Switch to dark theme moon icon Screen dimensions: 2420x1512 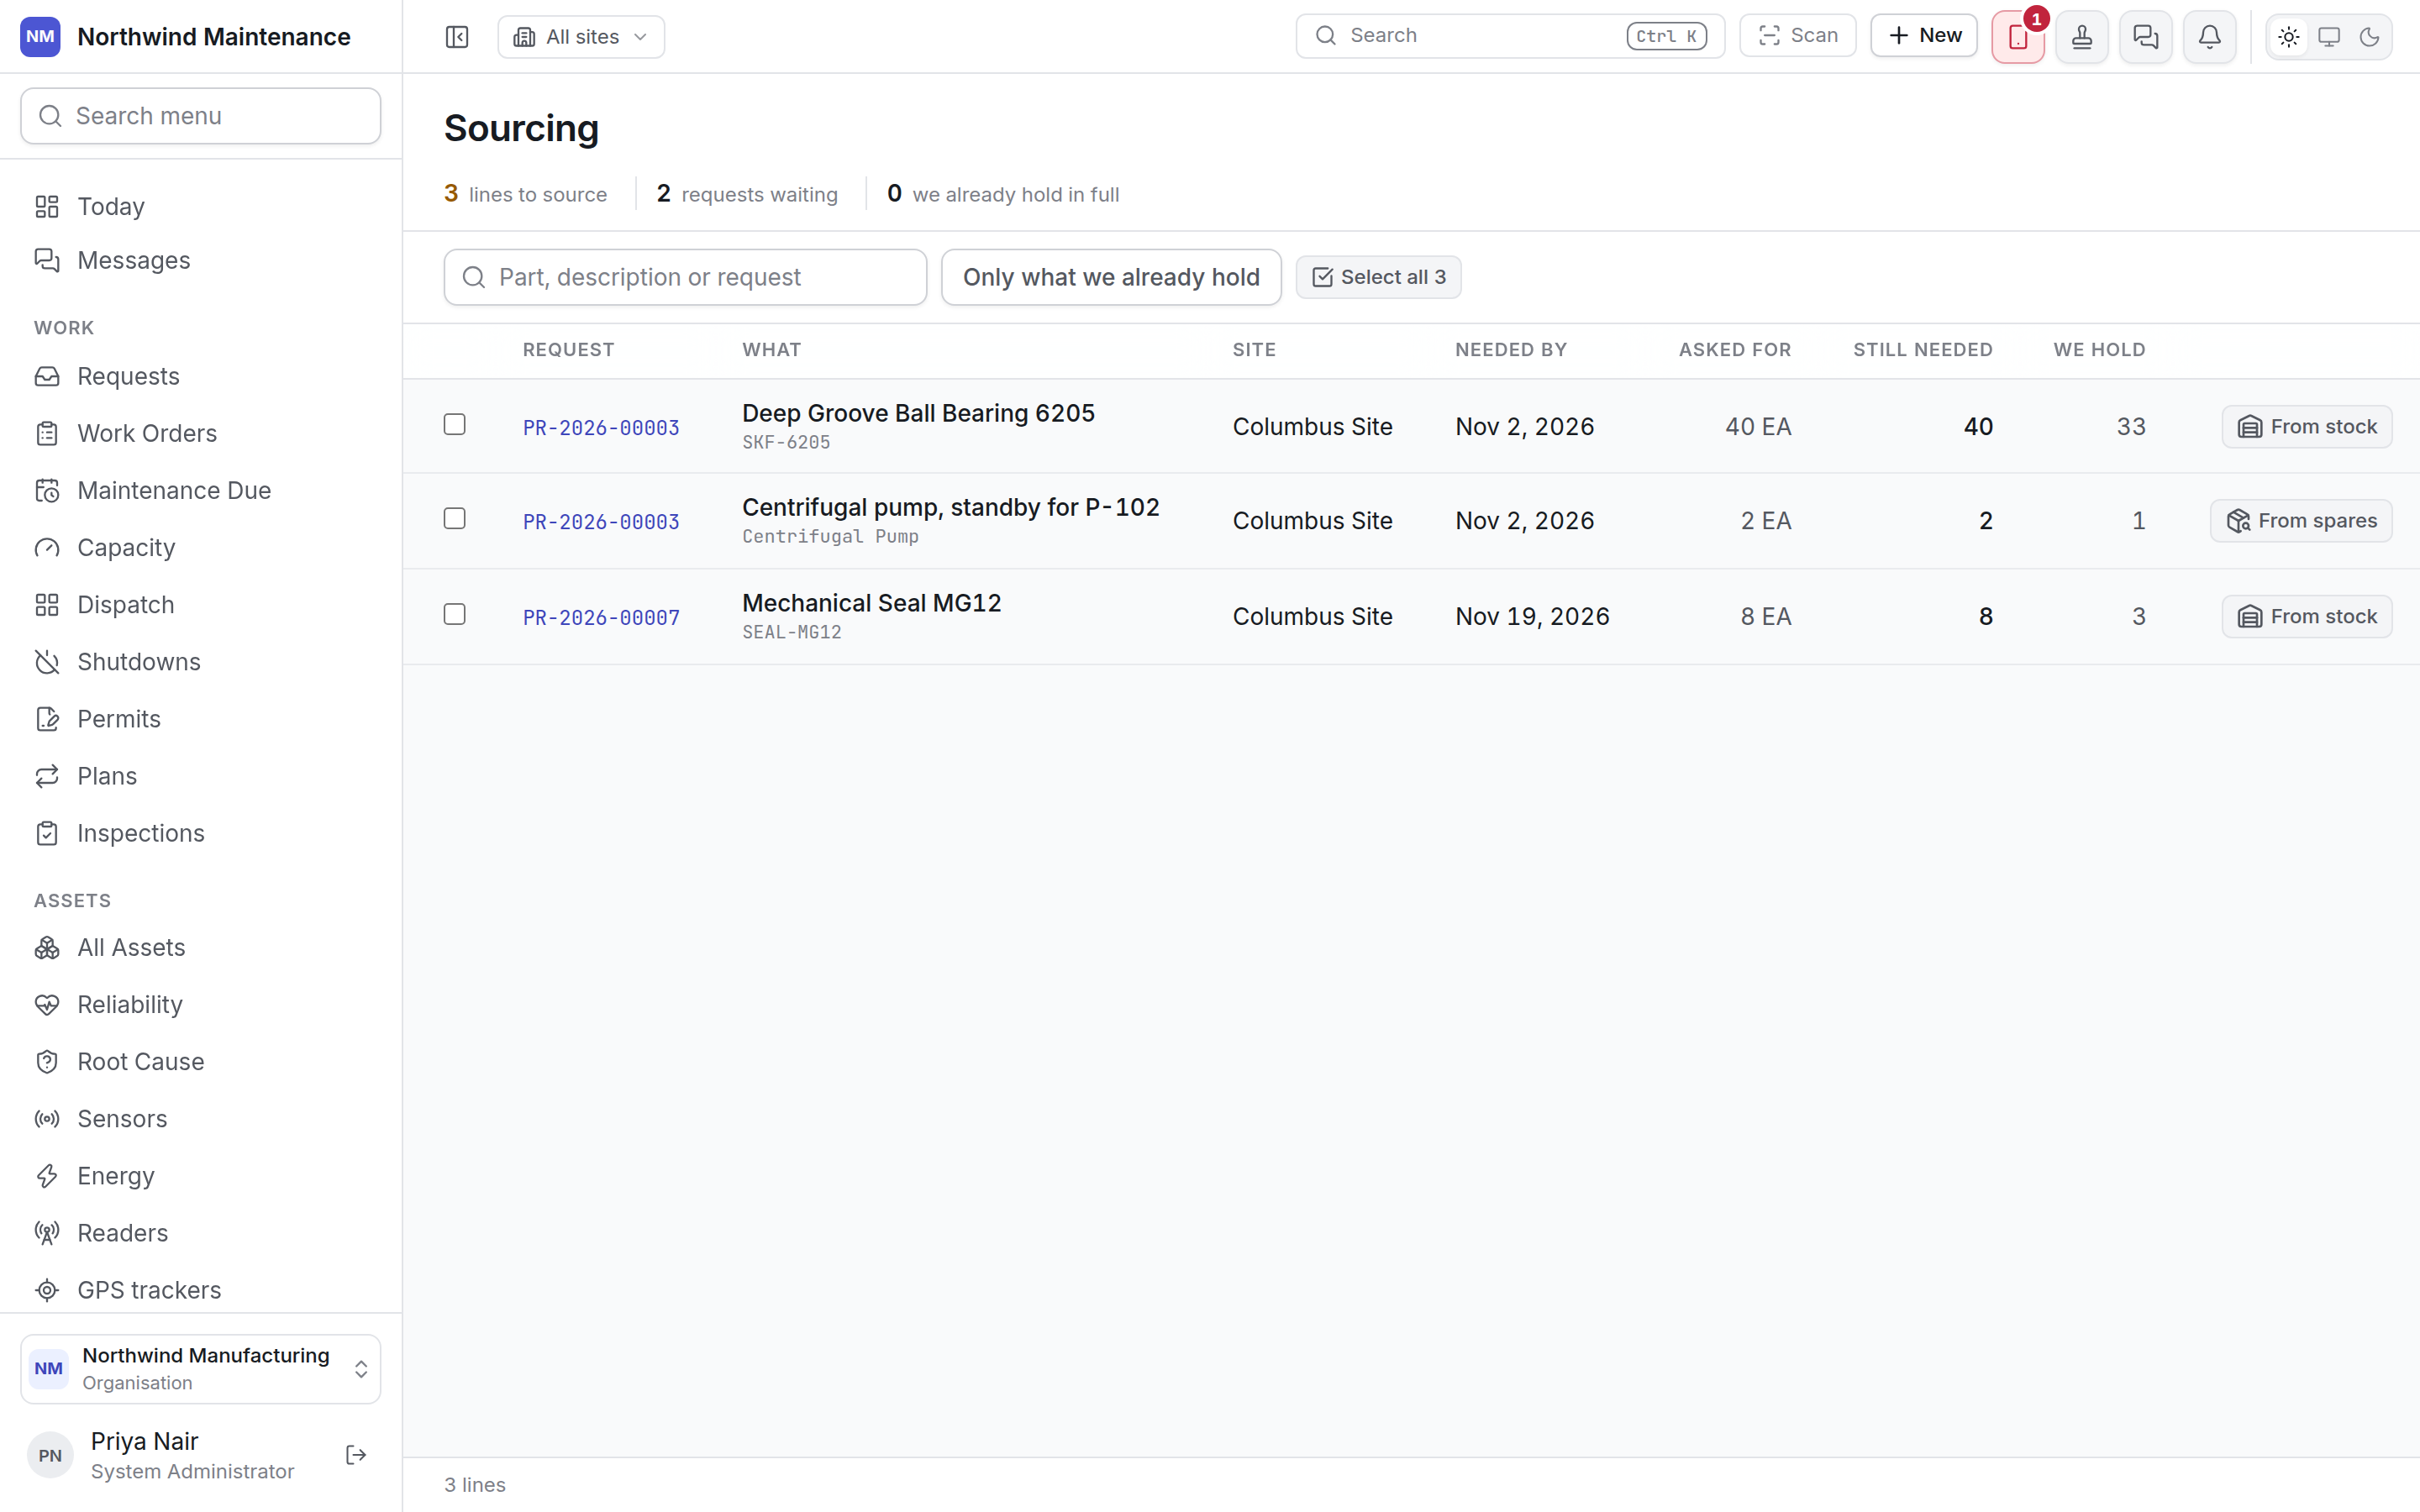pyautogui.click(x=2369, y=37)
